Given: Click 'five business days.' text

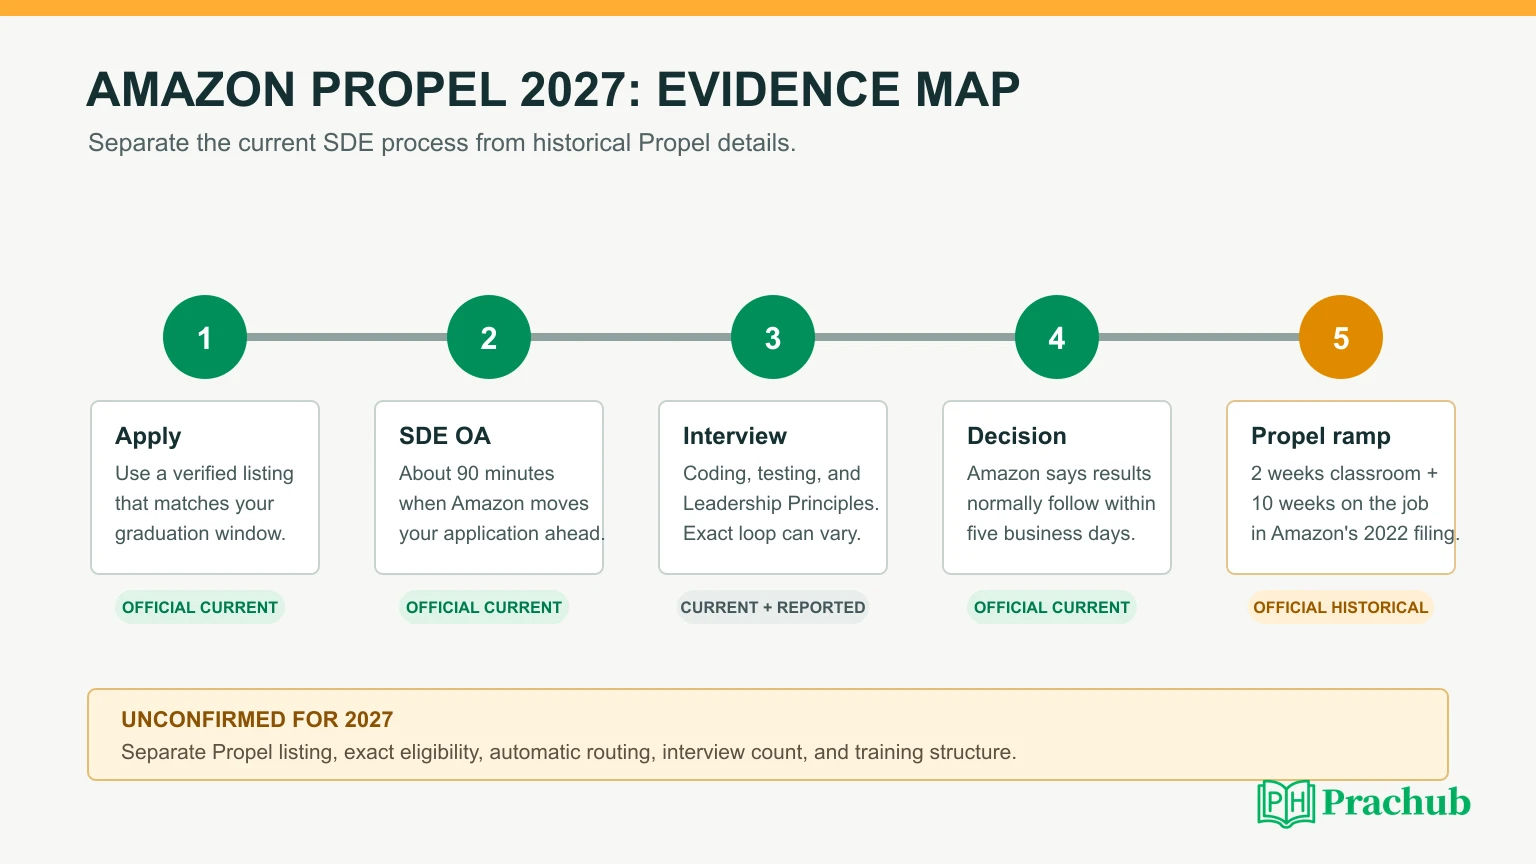Looking at the screenshot, I should coord(1051,533).
